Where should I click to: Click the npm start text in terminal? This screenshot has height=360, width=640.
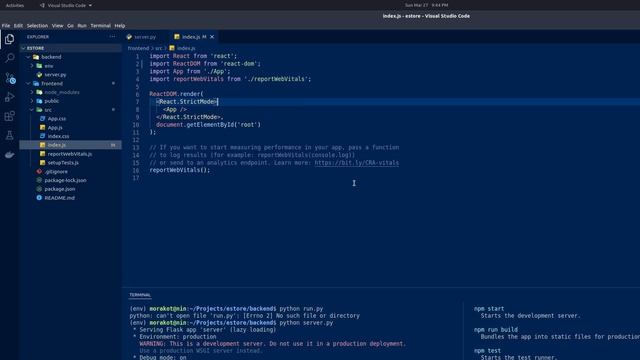pos(489,309)
